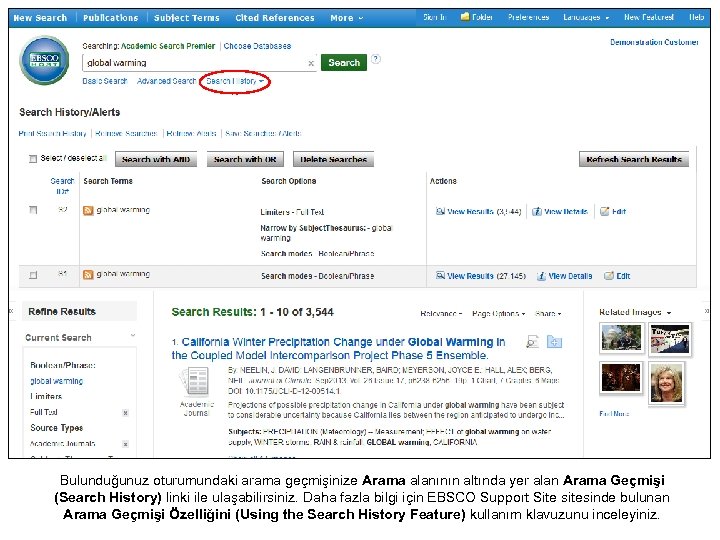Screen dimensions: 720x540
Task: Click the green Search button
Action: 344,62
